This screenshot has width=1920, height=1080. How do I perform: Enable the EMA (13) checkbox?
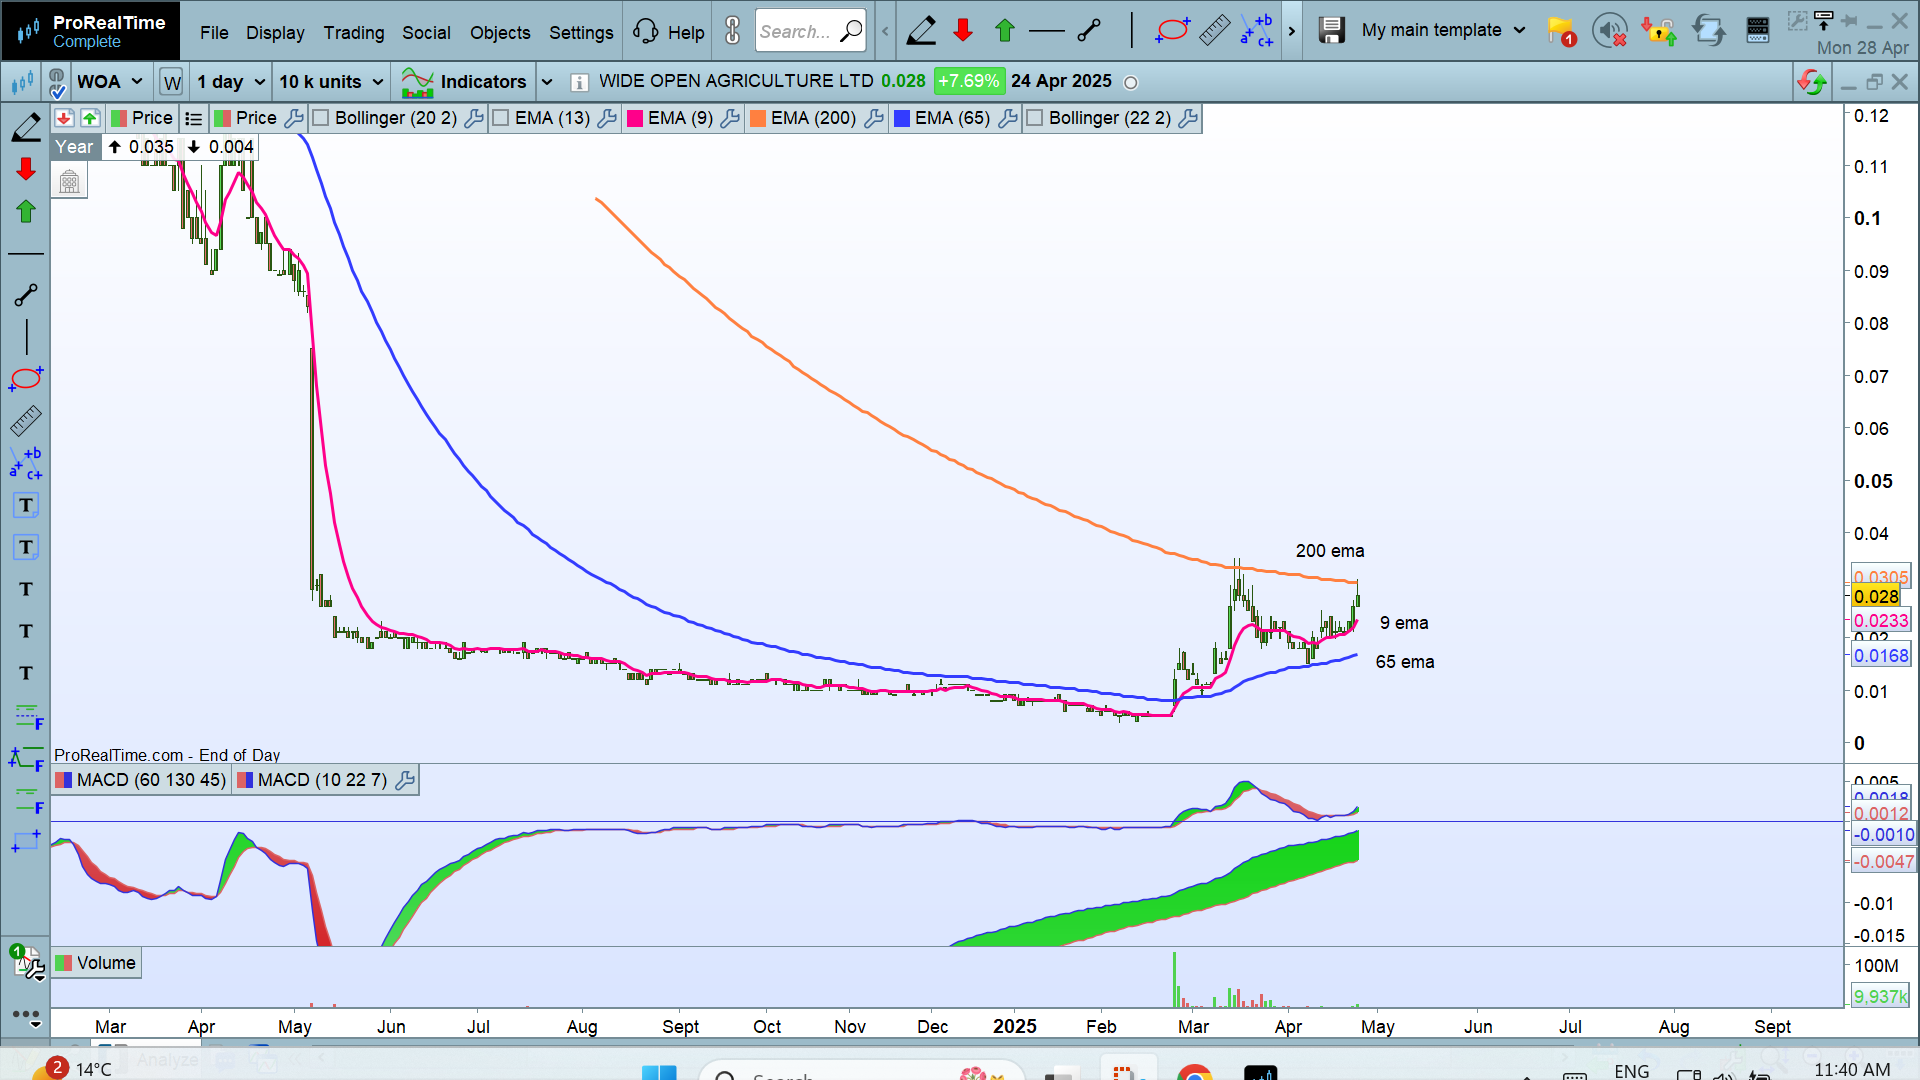501,118
